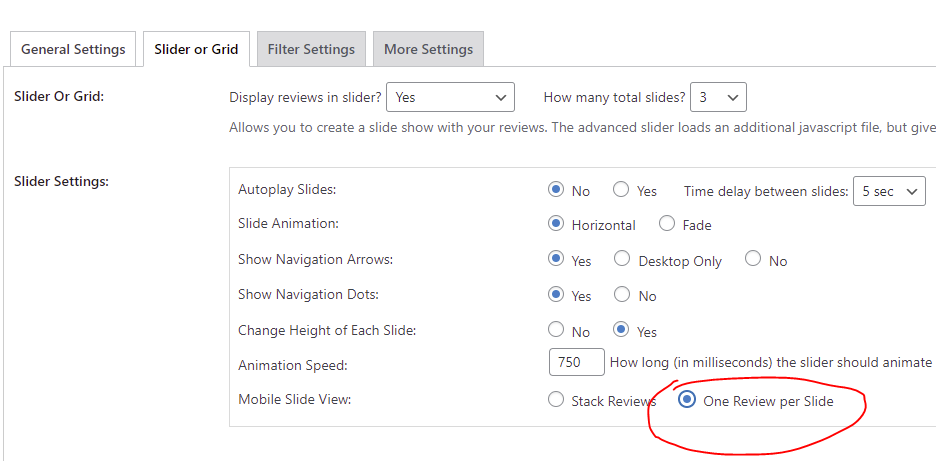Select Yes for Show Navigation Arrows
This screenshot has width=936, height=461.
[556, 259]
